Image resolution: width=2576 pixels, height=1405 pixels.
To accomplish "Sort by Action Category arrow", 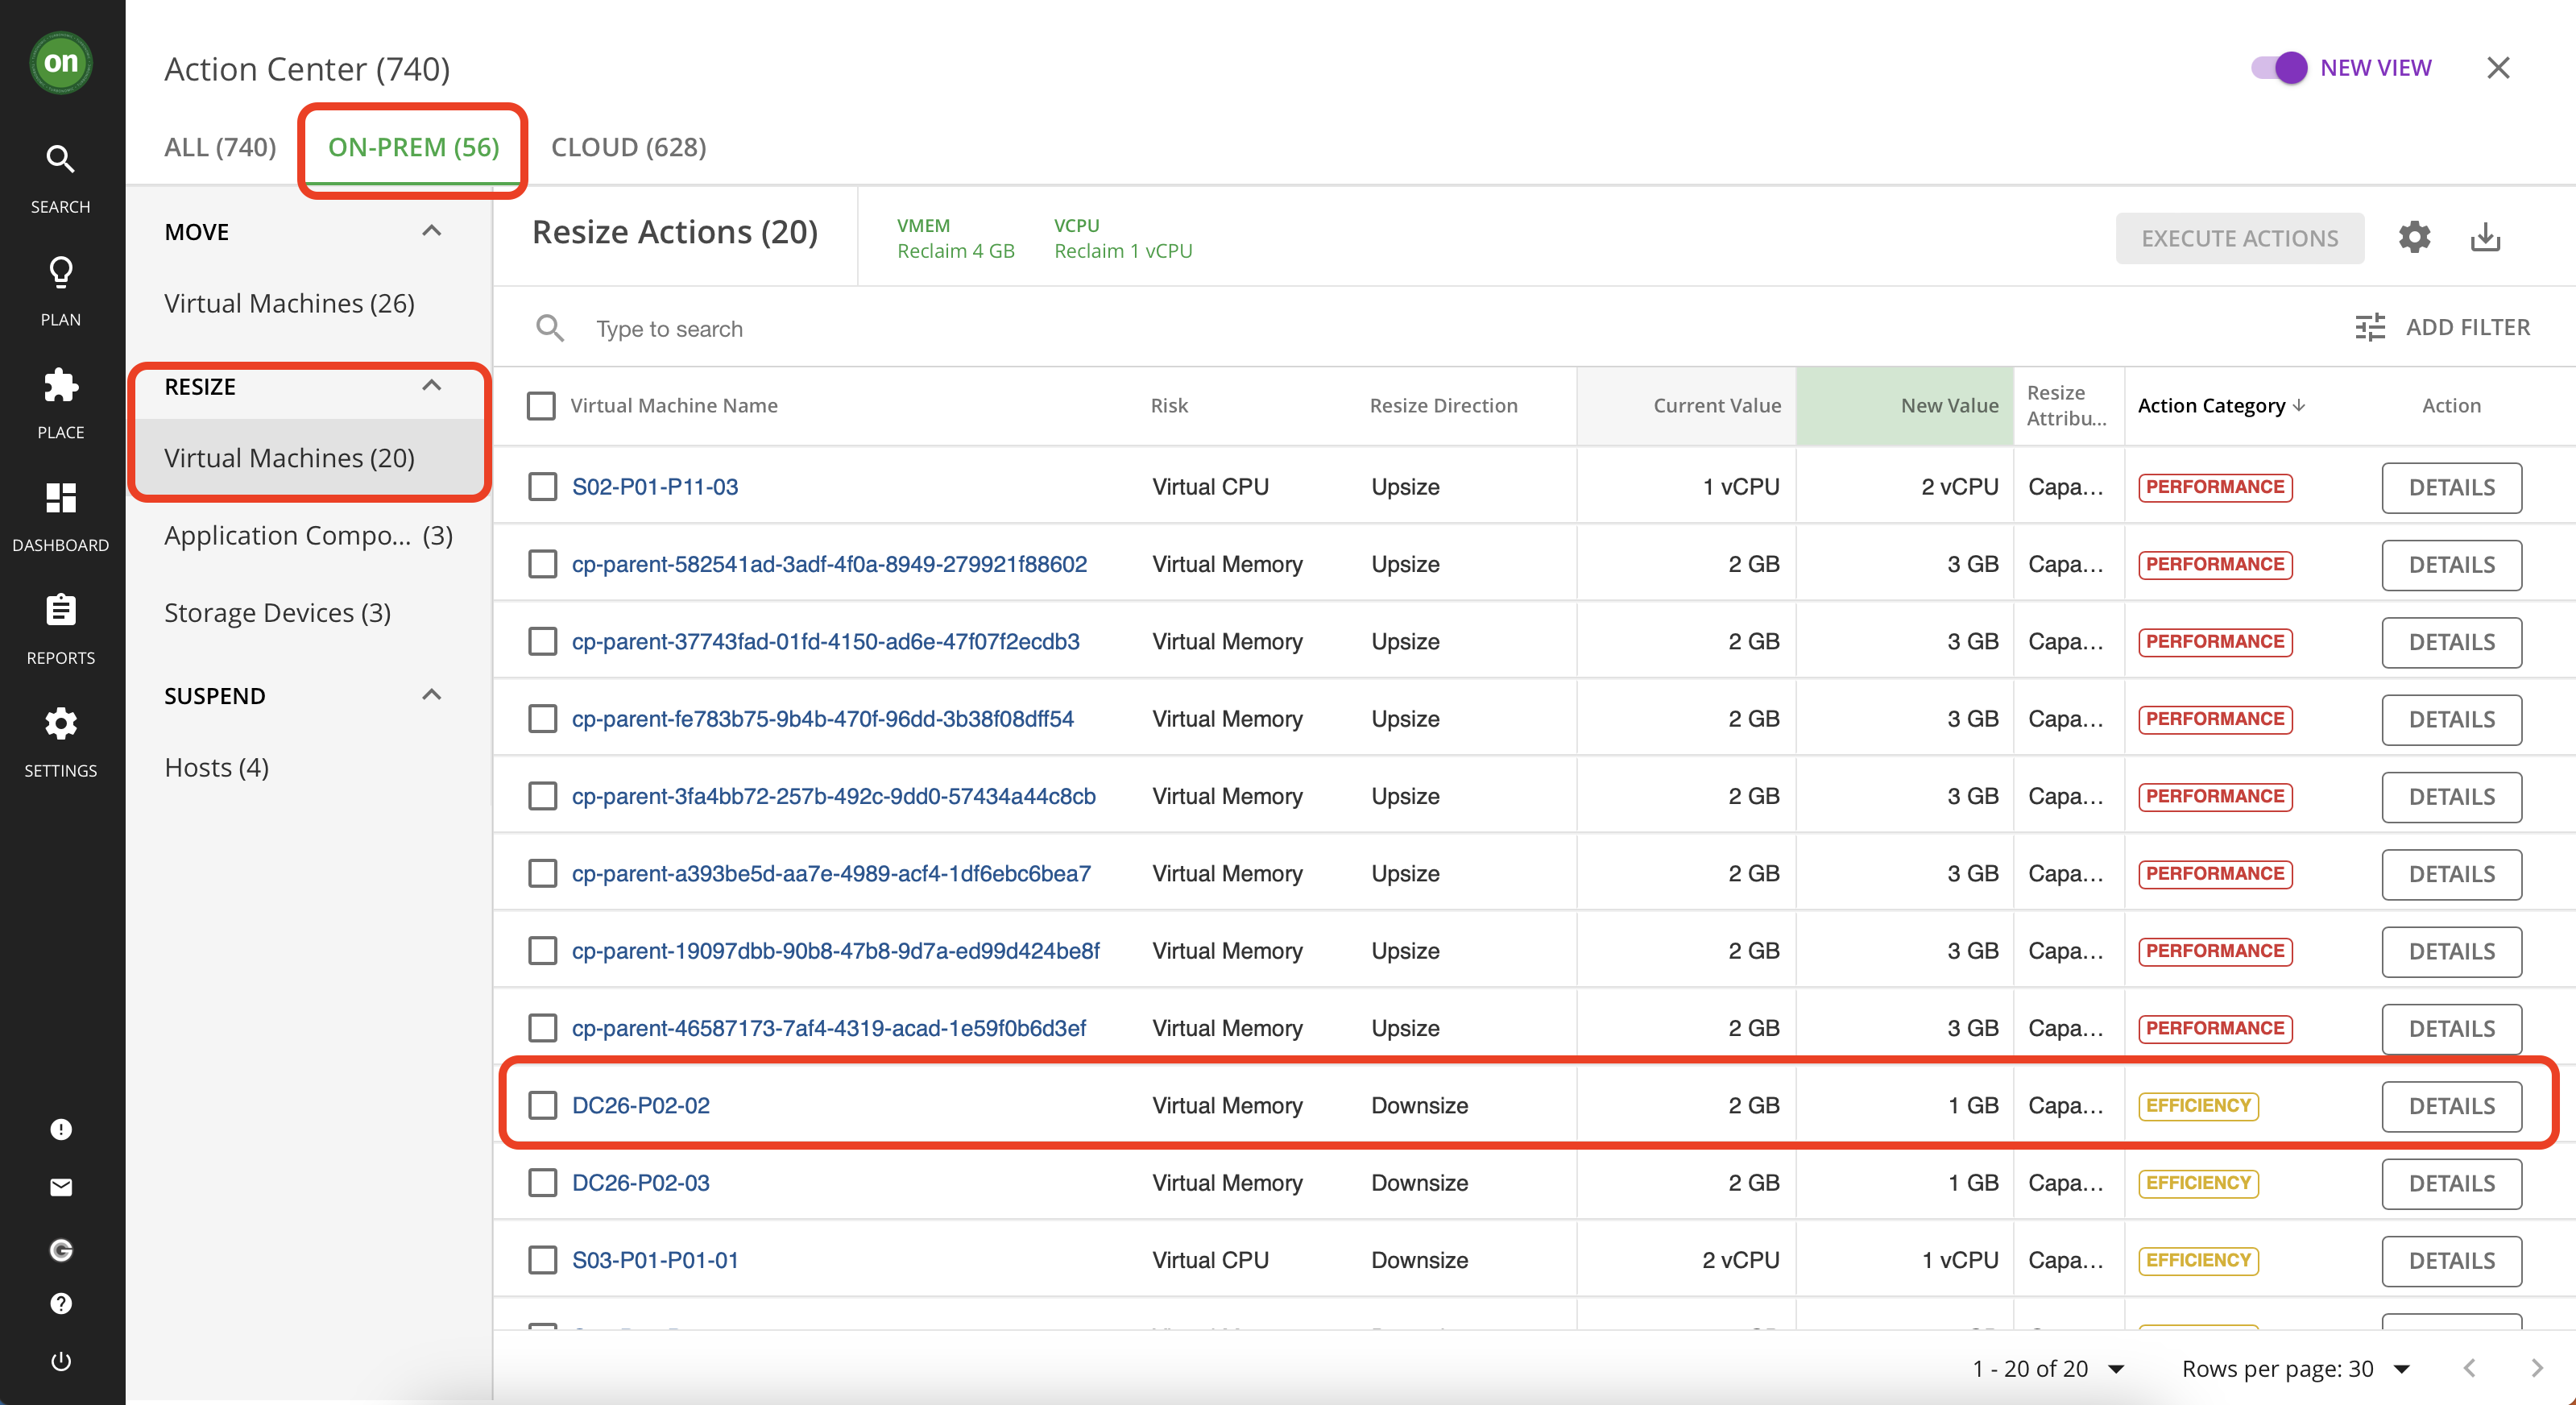I will pyautogui.click(x=2299, y=405).
